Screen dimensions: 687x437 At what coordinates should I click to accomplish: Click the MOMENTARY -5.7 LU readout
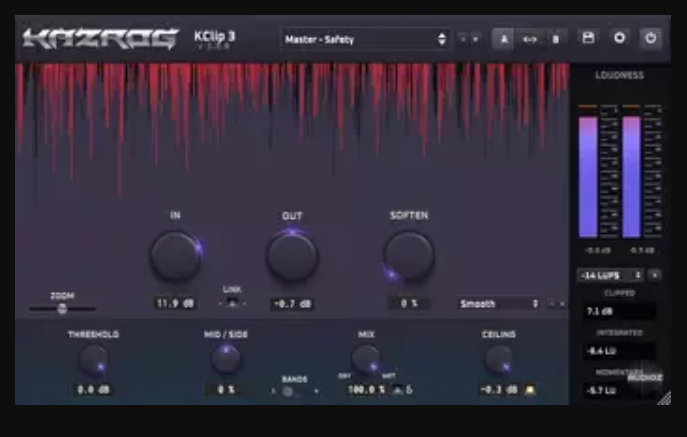619,391
